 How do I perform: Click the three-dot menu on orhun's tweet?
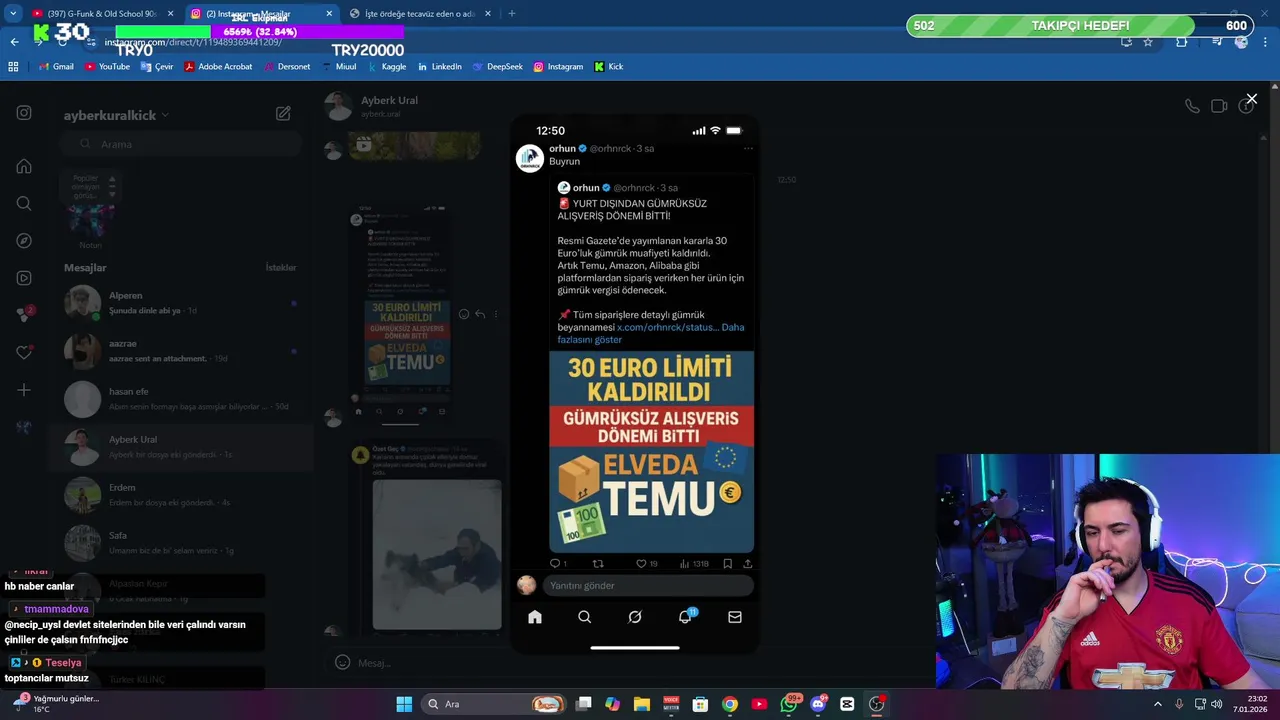748,149
